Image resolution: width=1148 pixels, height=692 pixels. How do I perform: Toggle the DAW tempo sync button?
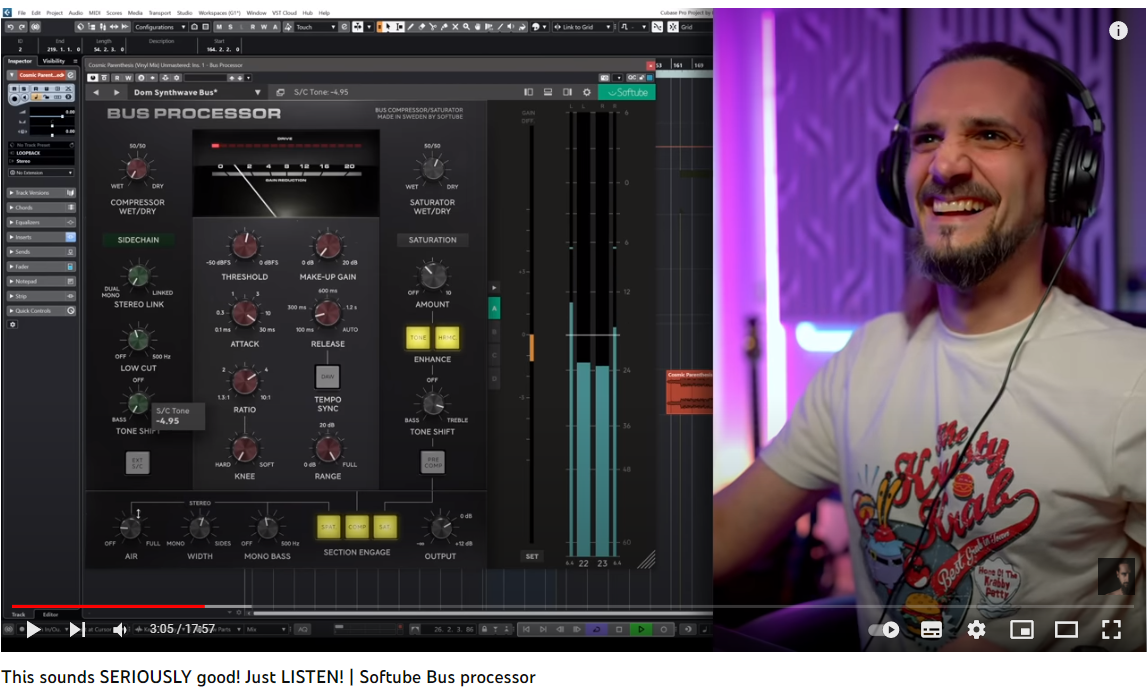[327, 377]
